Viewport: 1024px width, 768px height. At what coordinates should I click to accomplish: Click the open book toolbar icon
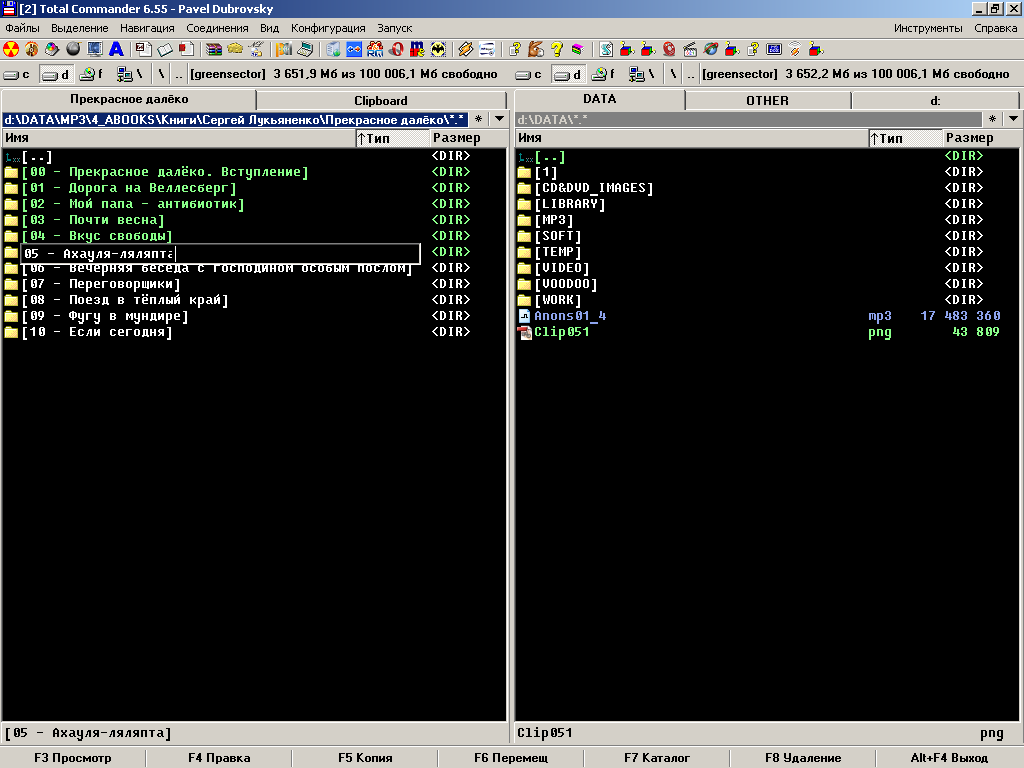click(165, 49)
